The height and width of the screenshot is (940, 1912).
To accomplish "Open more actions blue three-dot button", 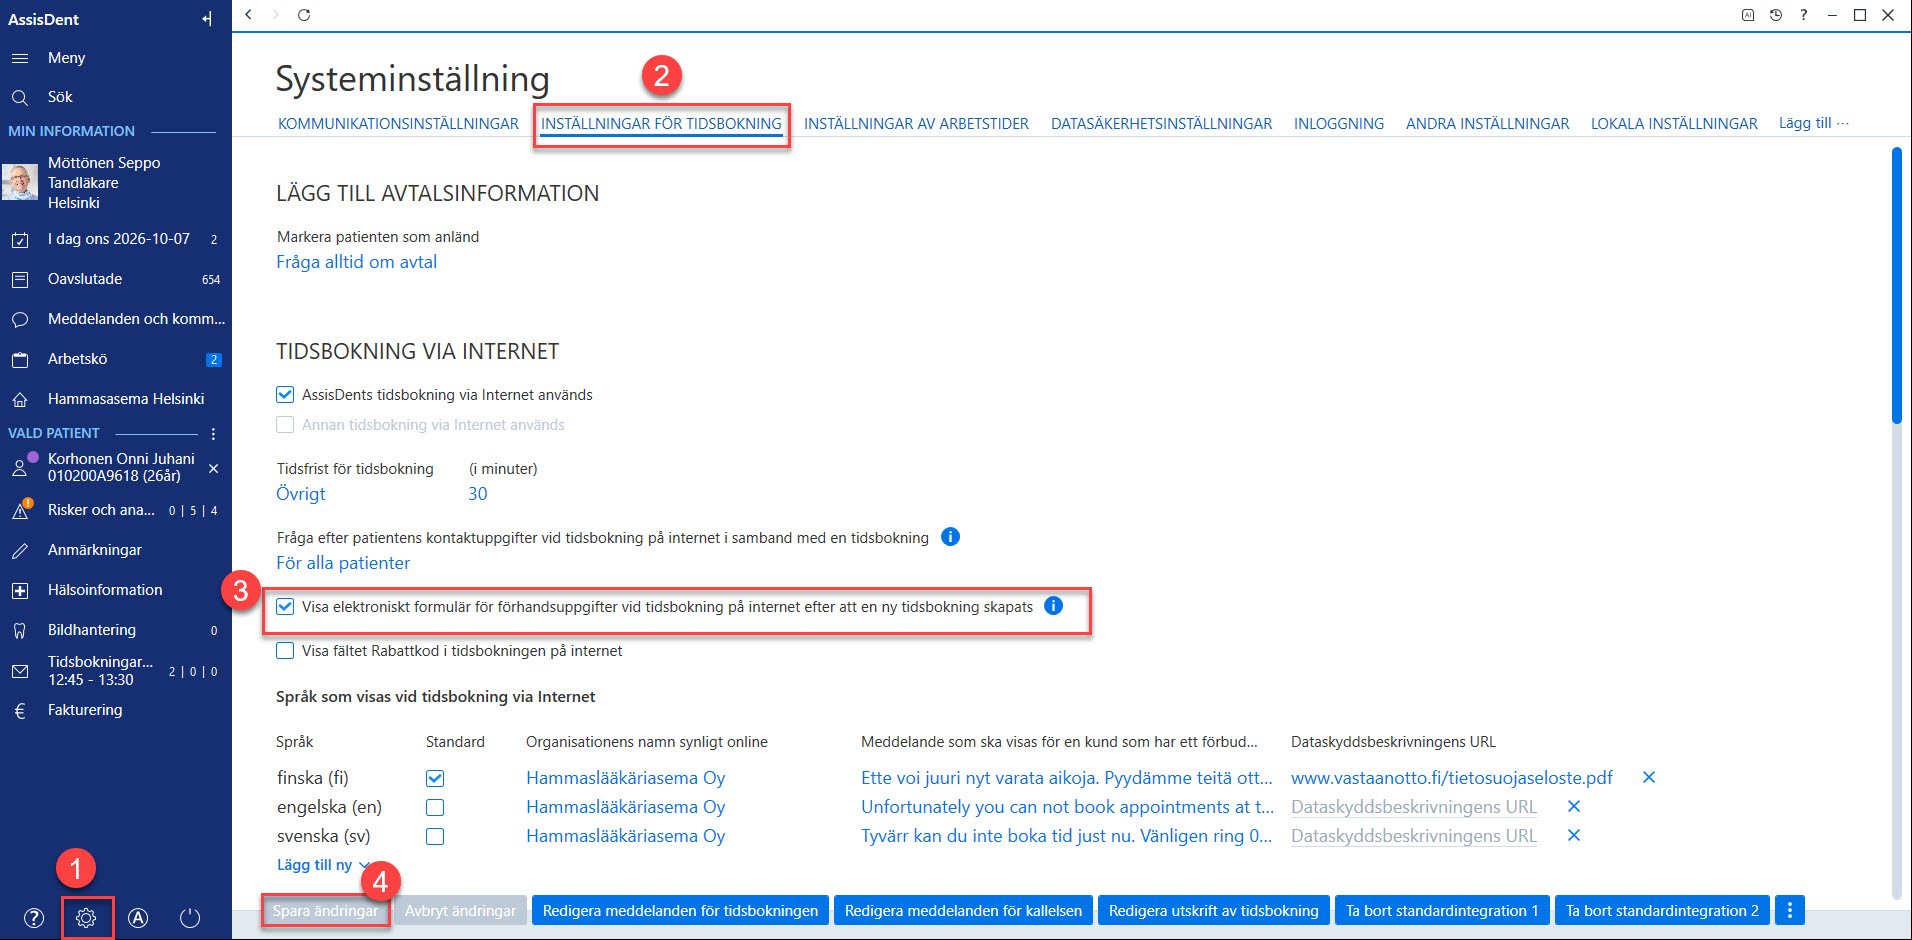I will [1790, 910].
